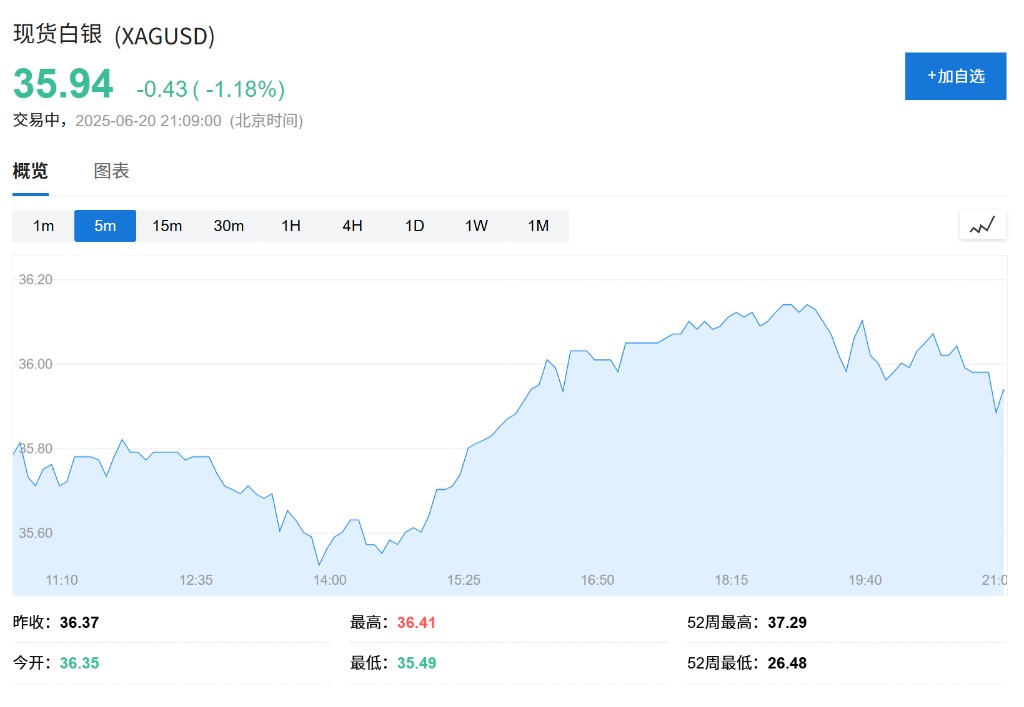Click the 14:00 time axis label

[x=330, y=580]
